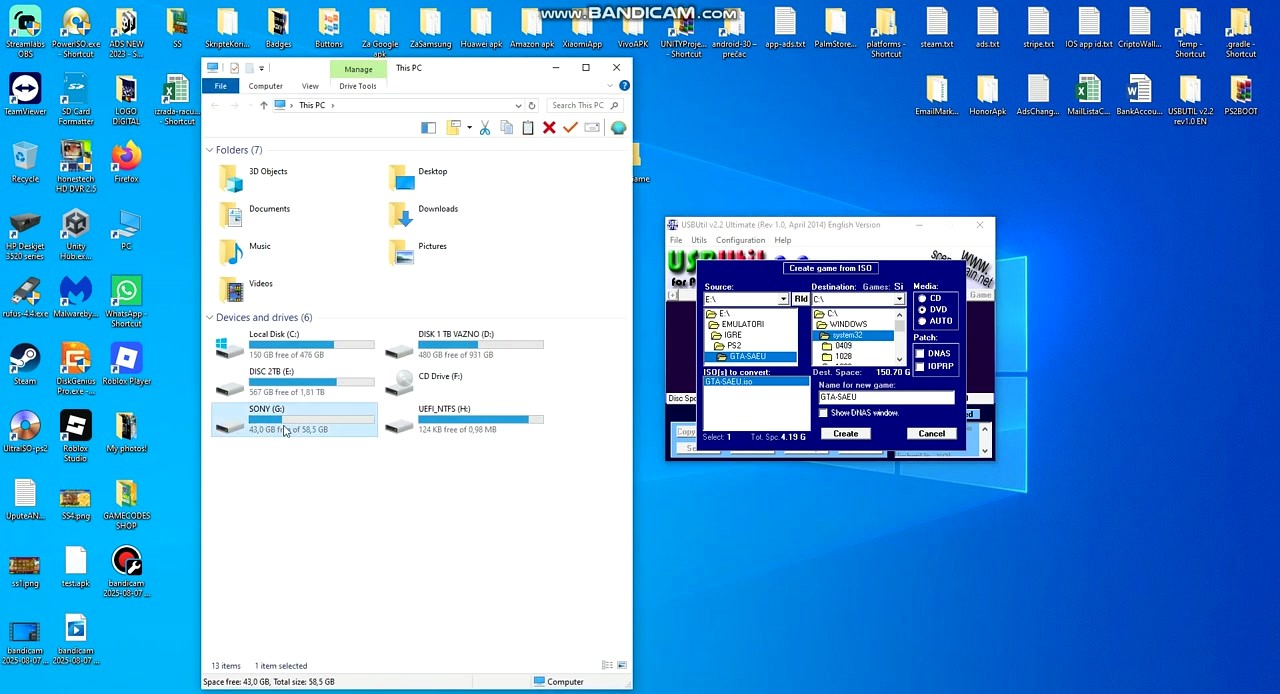Enable the DNAS patch checkbox
Image resolution: width=1280 pixels, height=694 pixels.
920,352
